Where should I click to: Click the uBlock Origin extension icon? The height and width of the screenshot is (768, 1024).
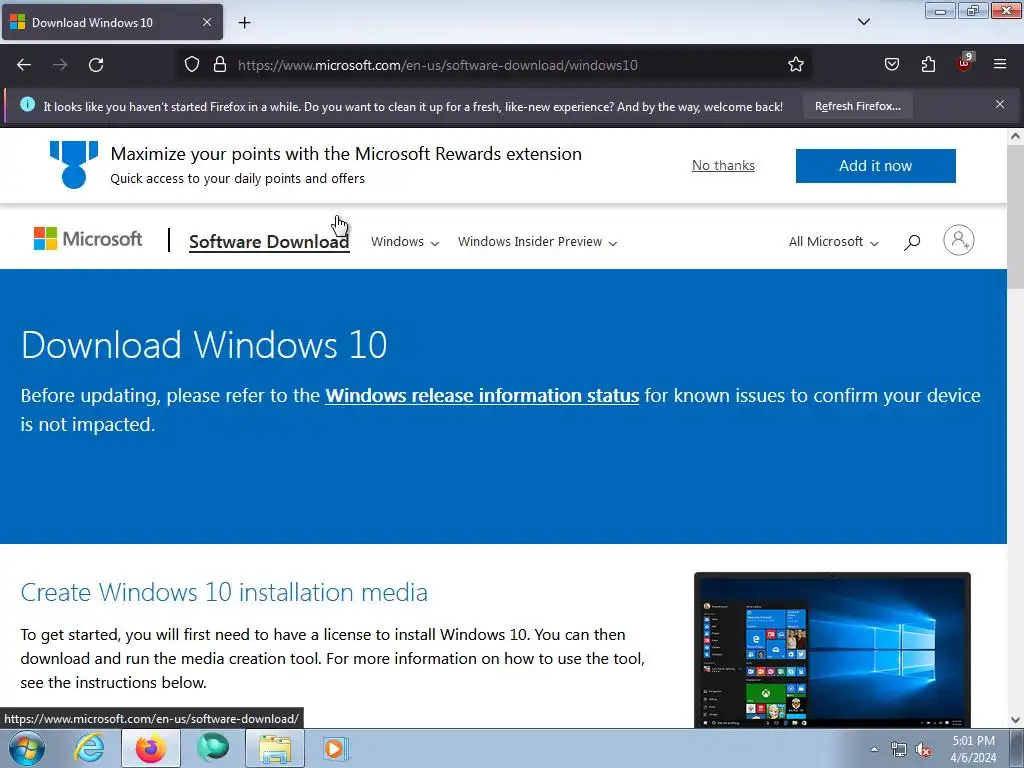pos(964,63)
